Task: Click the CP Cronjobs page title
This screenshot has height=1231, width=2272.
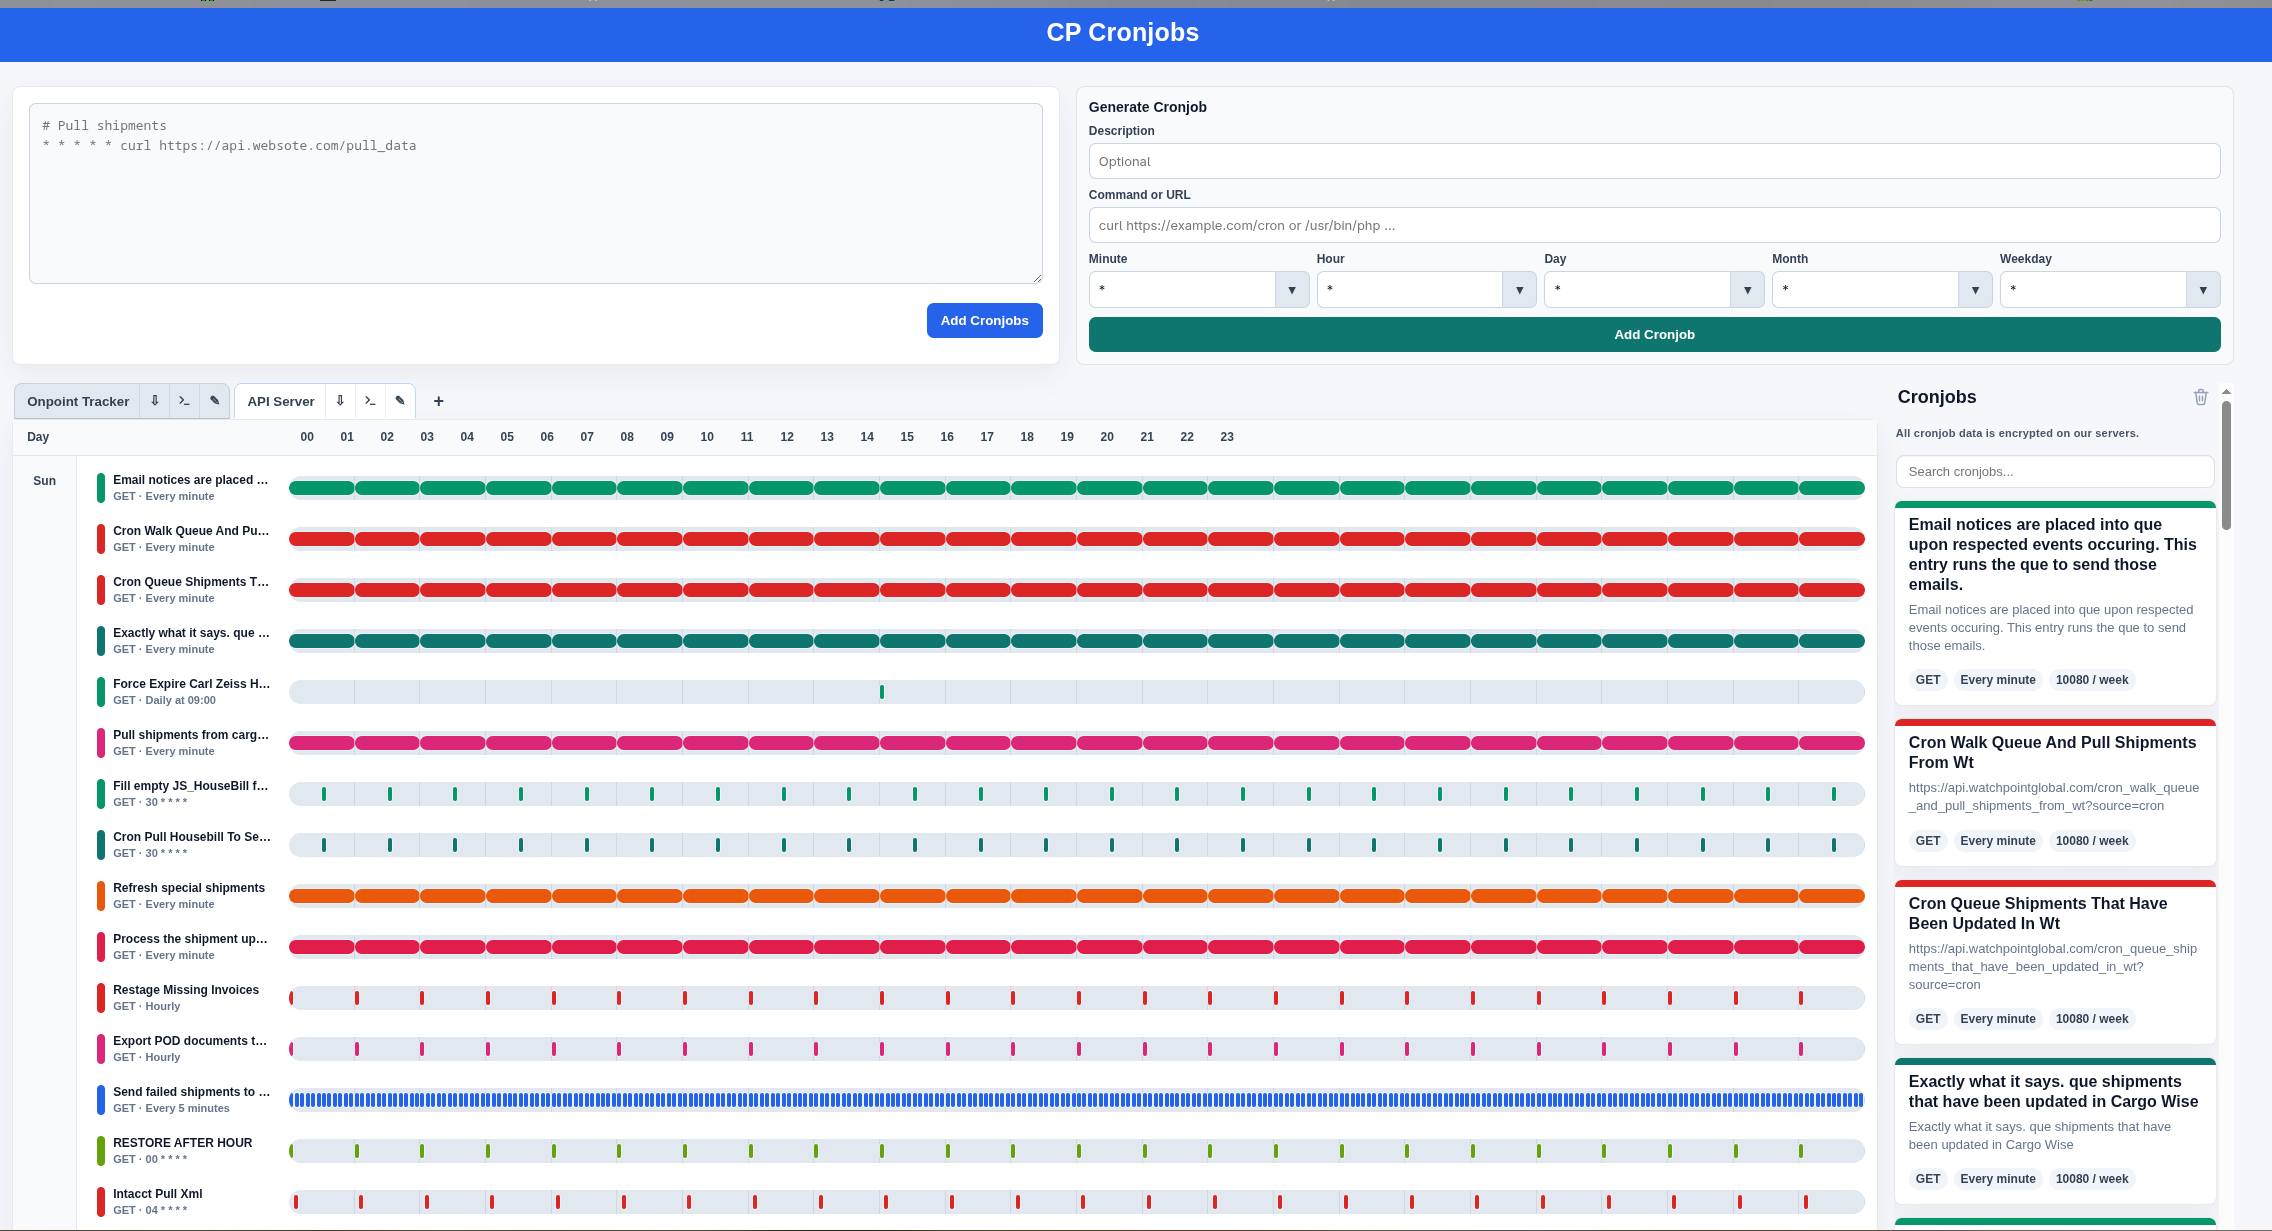Action: 1122,33
